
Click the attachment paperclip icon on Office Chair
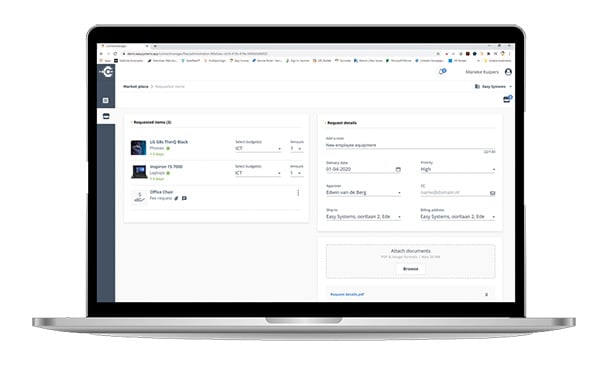(176, 198)
